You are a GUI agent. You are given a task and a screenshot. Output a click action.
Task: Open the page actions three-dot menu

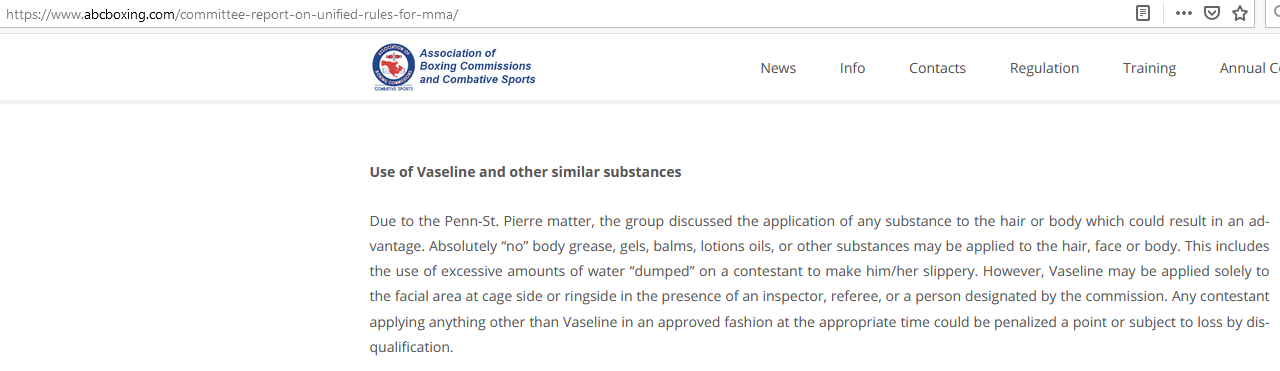(1184, 13)
